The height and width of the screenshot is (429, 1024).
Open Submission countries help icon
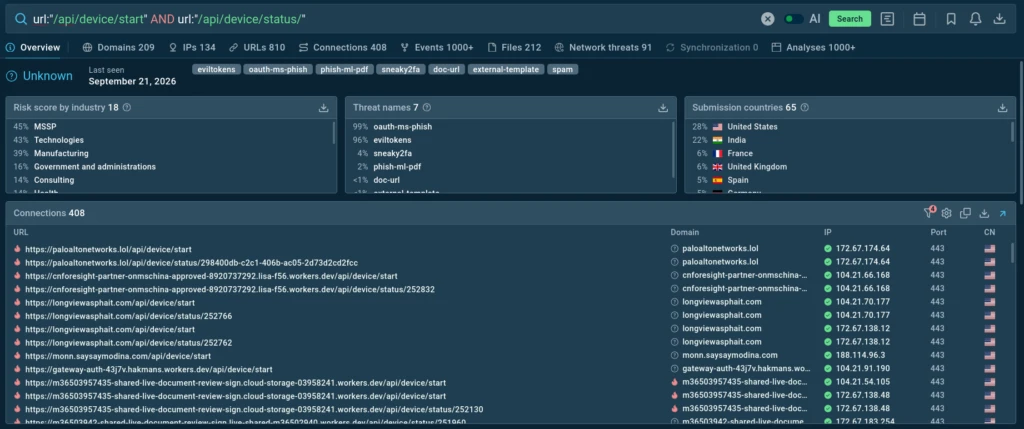click(x=805, y=108)
